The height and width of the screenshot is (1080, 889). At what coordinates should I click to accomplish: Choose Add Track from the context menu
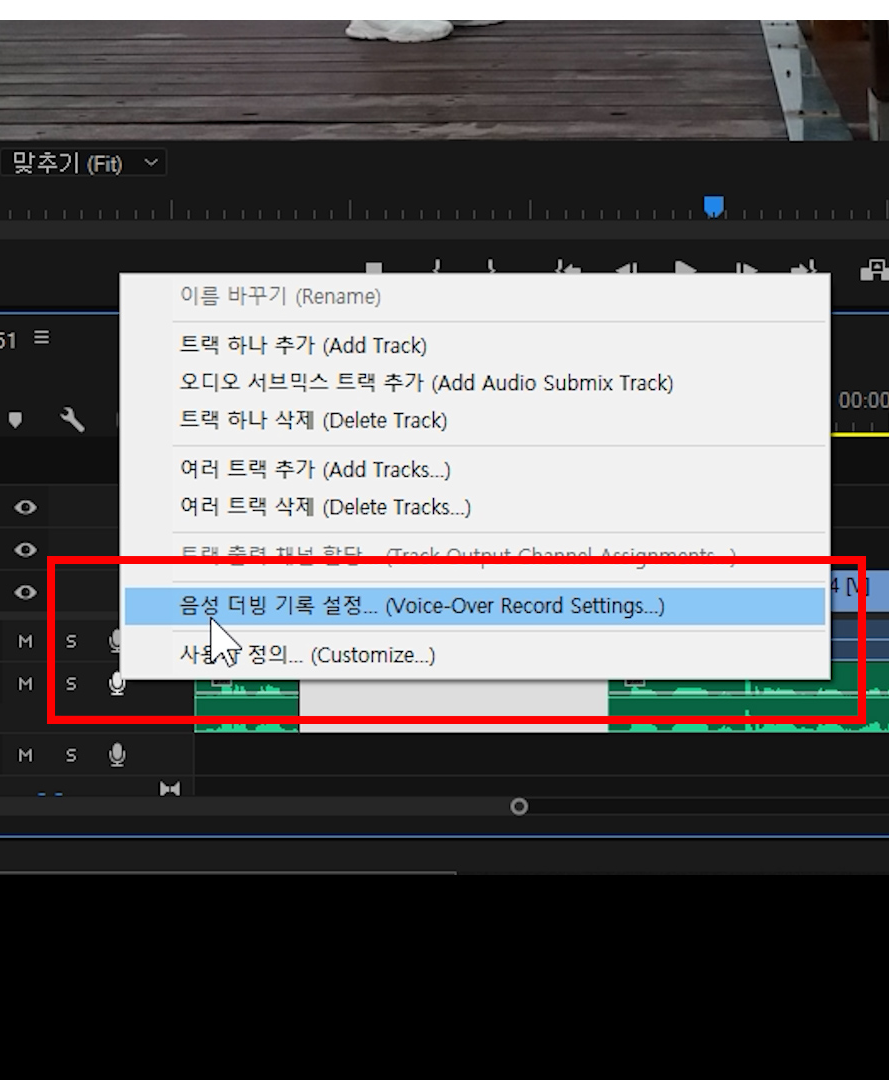coord(475,345)
